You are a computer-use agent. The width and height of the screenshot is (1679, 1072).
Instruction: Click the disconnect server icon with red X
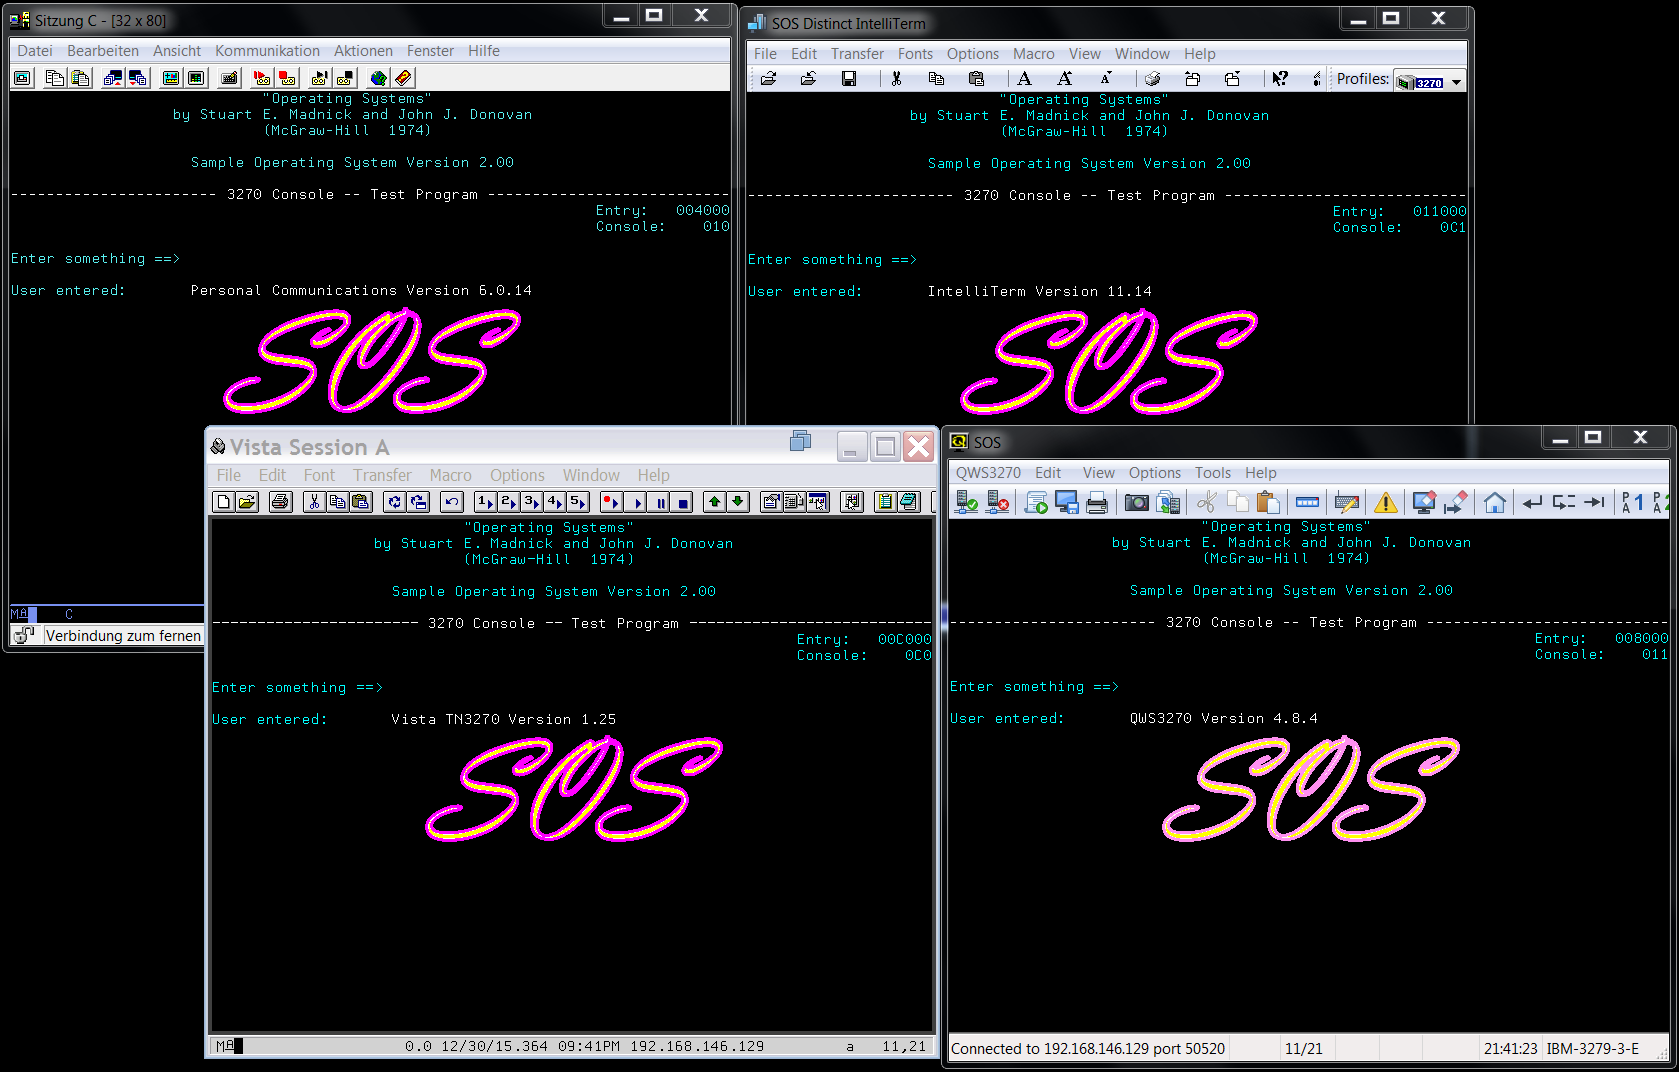point(997,502)
